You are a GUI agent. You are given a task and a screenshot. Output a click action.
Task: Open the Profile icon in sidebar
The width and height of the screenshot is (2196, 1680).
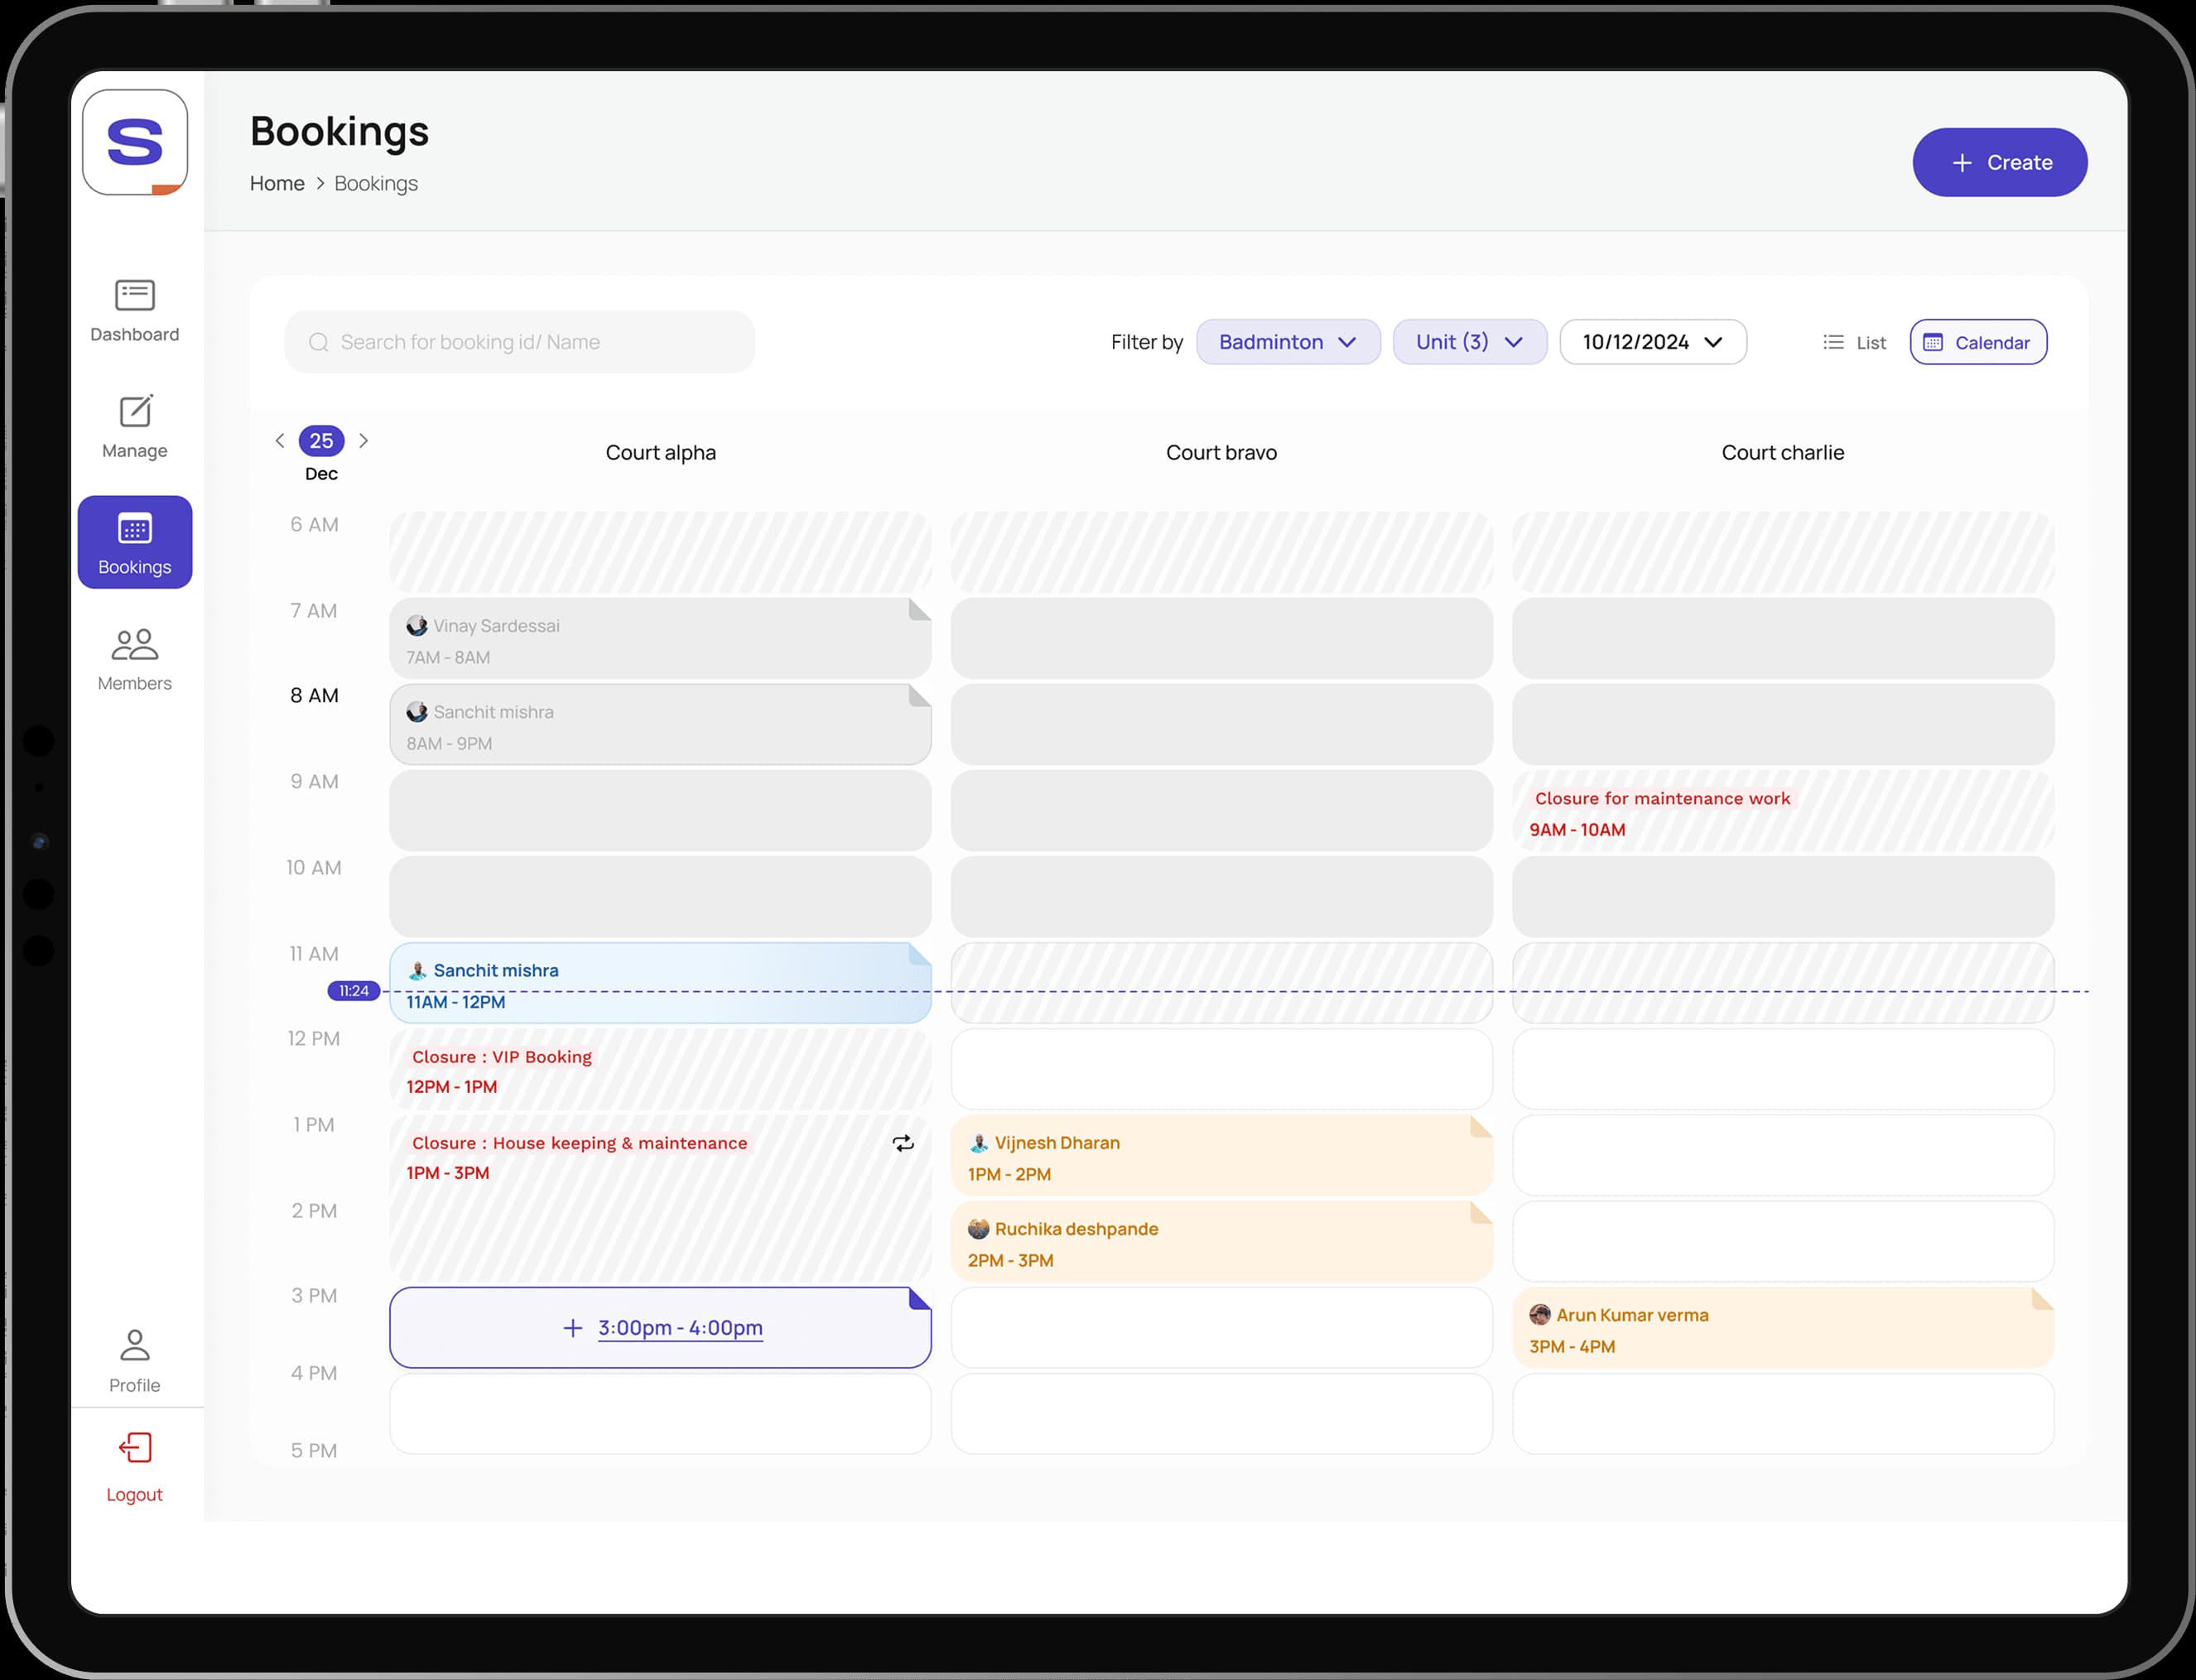[135, 1345]
